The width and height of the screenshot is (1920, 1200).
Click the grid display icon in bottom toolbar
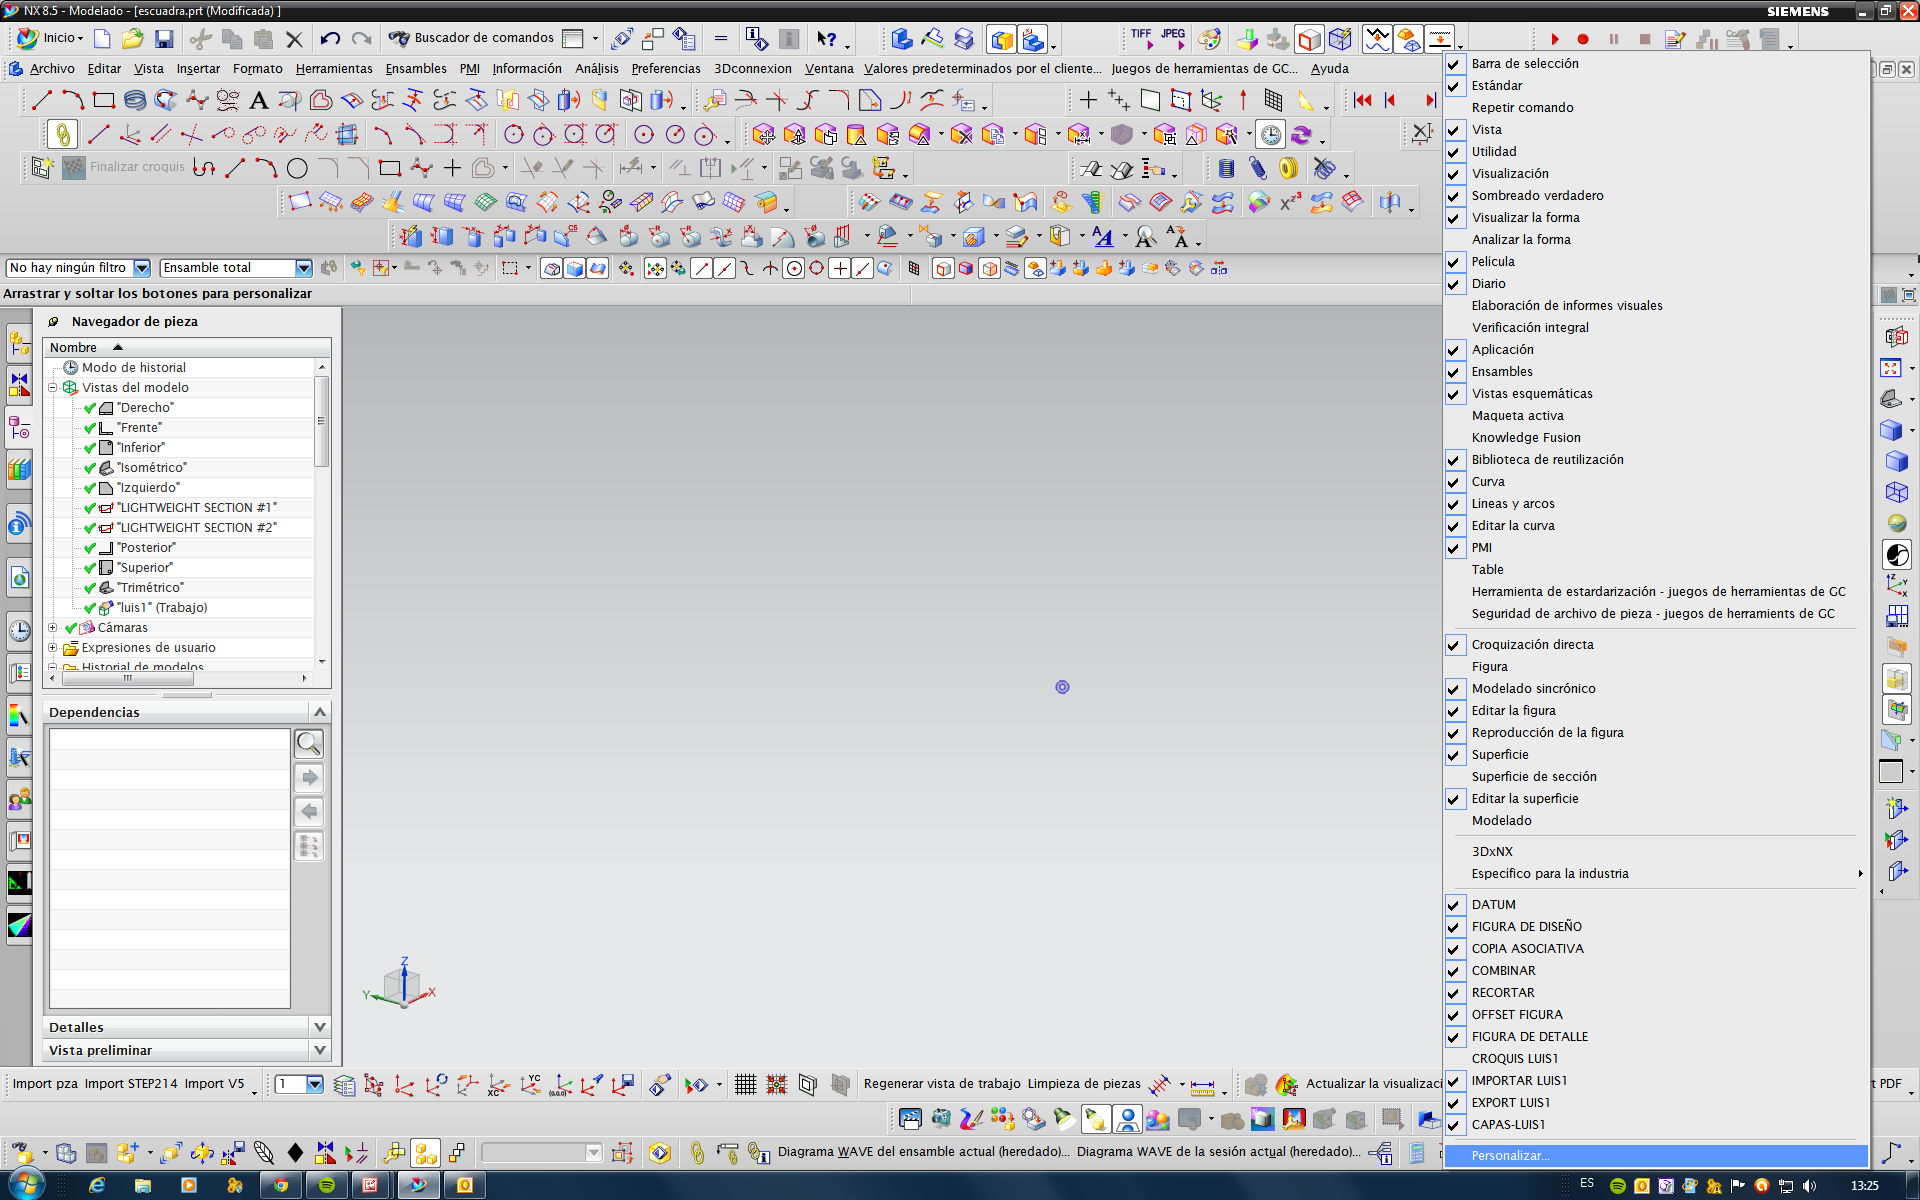(745, 1084)
